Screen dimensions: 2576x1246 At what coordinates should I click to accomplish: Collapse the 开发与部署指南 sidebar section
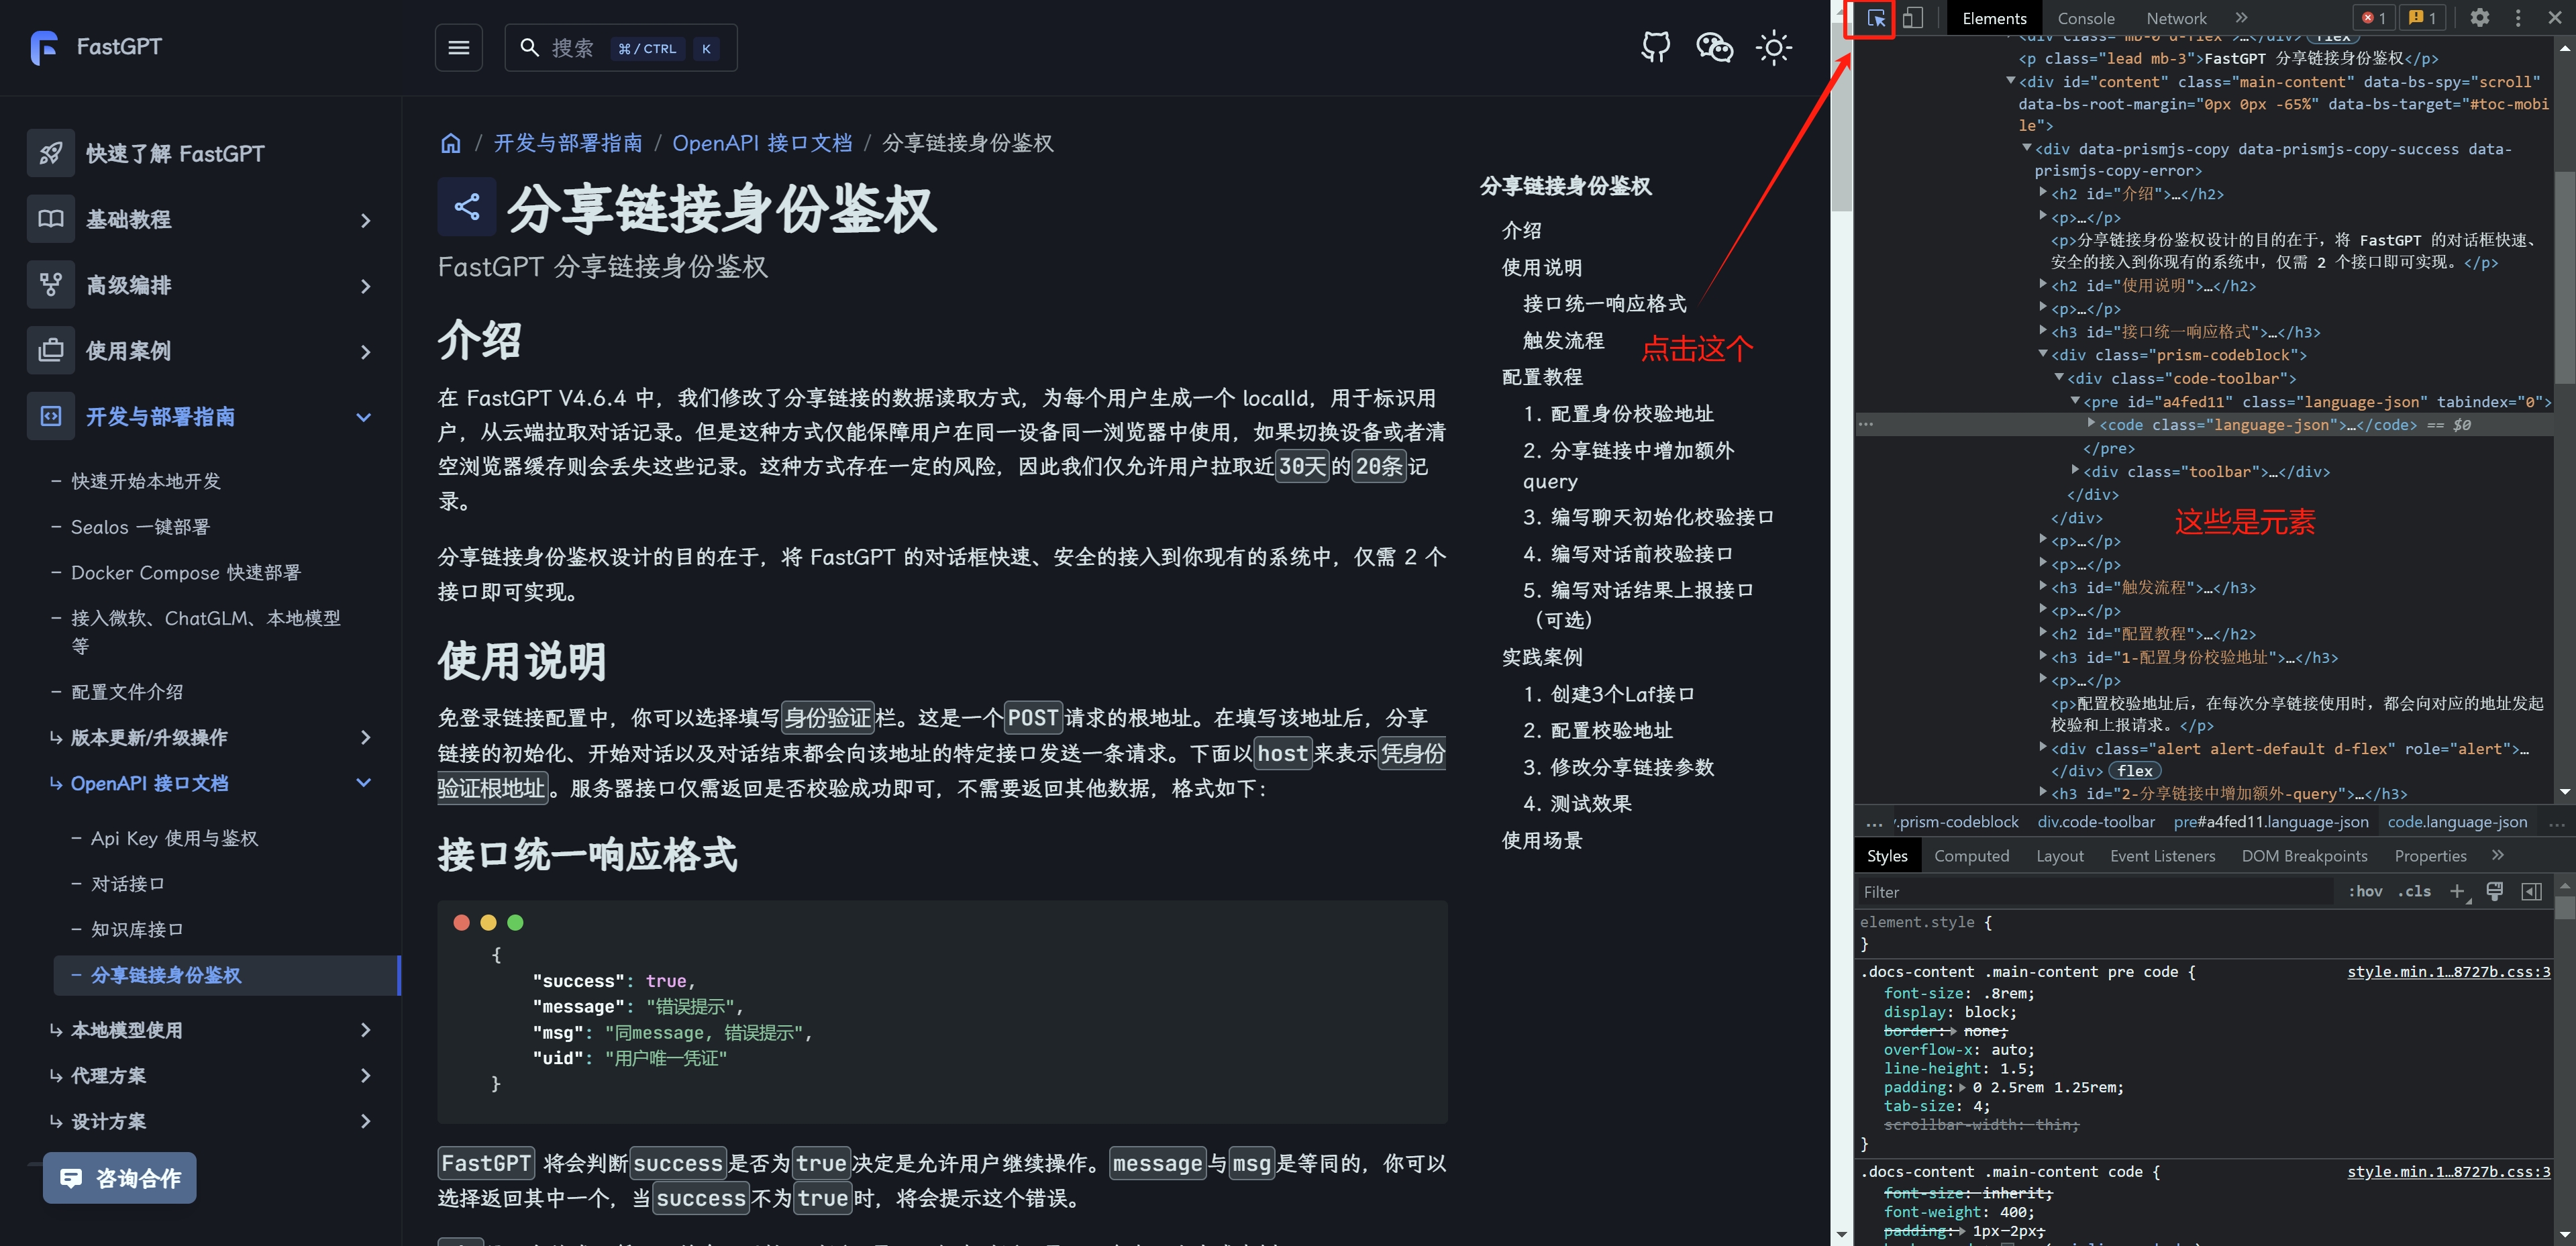(364, 417)
